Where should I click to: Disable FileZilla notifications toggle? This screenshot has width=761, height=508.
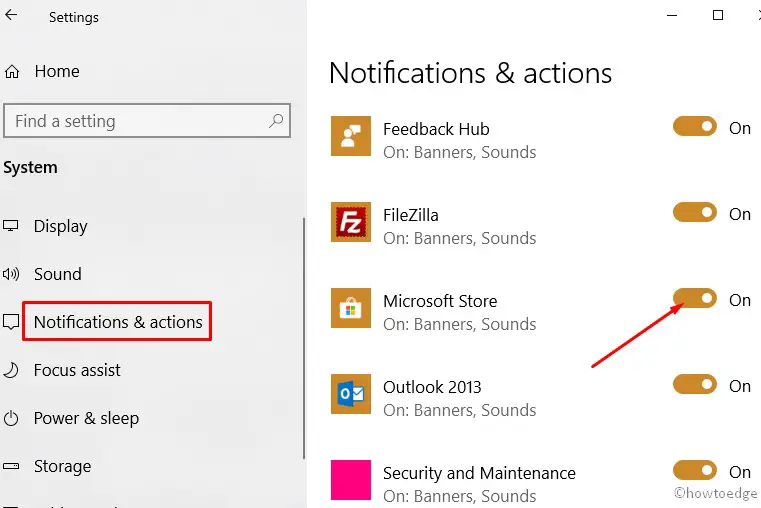pyautogui.click(x=695, y=213)
